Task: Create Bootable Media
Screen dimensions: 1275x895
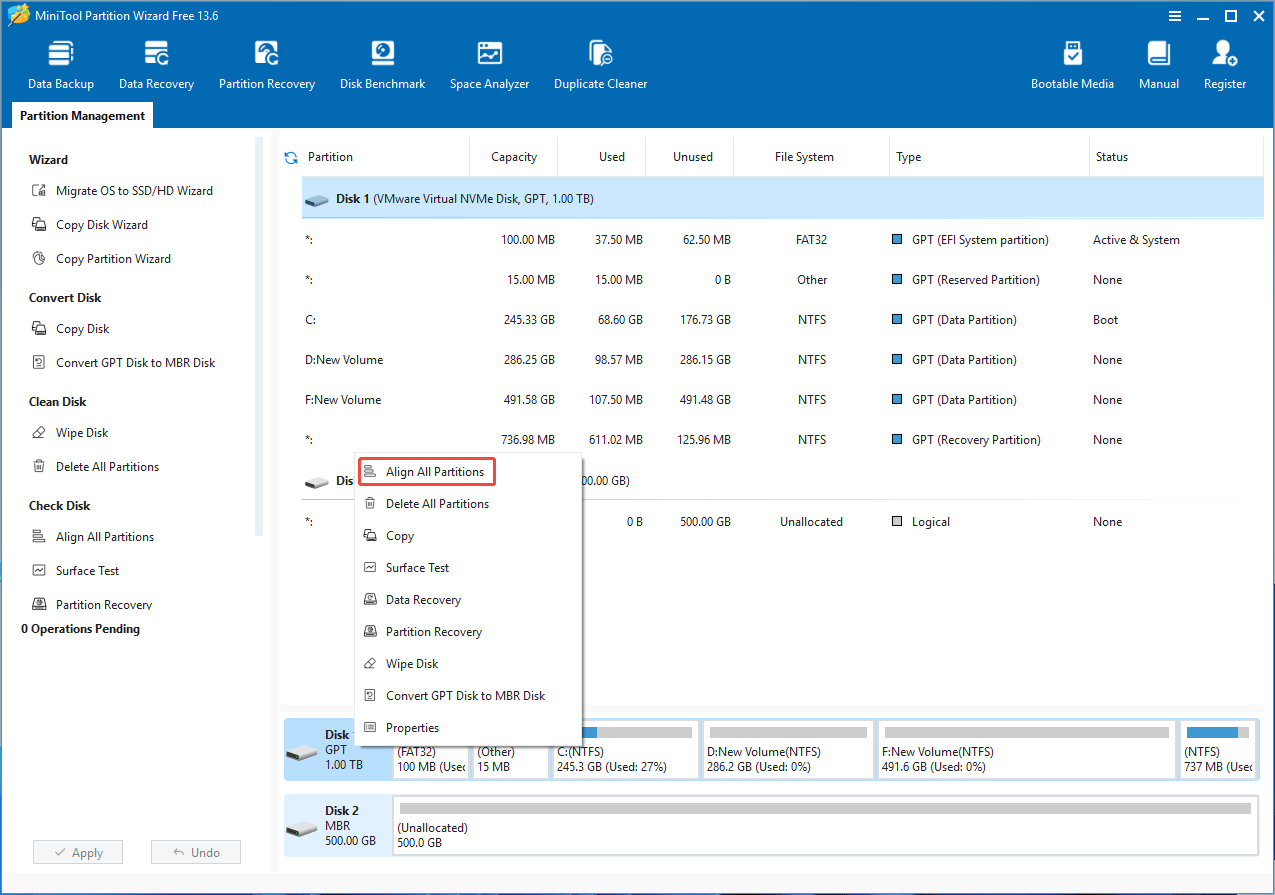Action: click(1072, 66)
